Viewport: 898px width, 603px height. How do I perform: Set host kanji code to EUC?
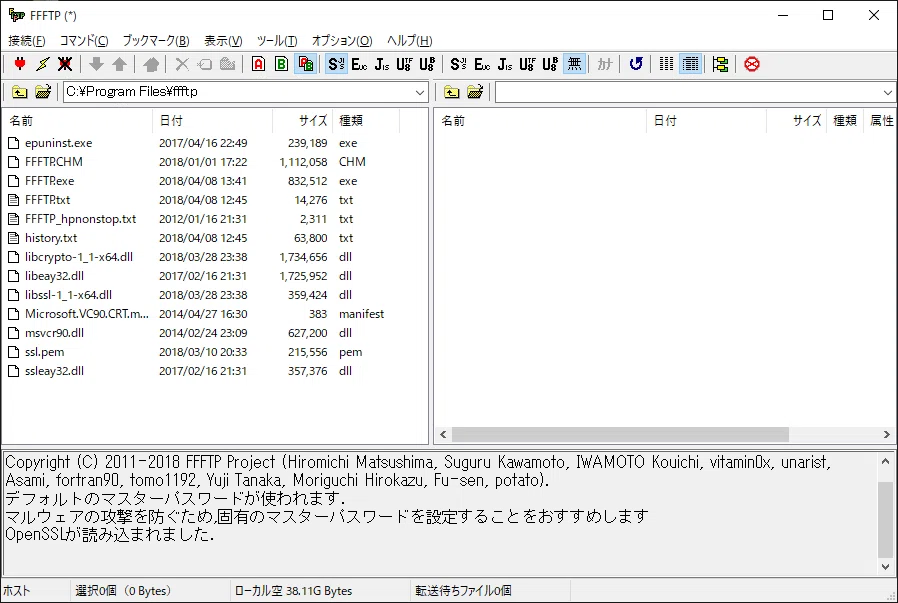482,64
